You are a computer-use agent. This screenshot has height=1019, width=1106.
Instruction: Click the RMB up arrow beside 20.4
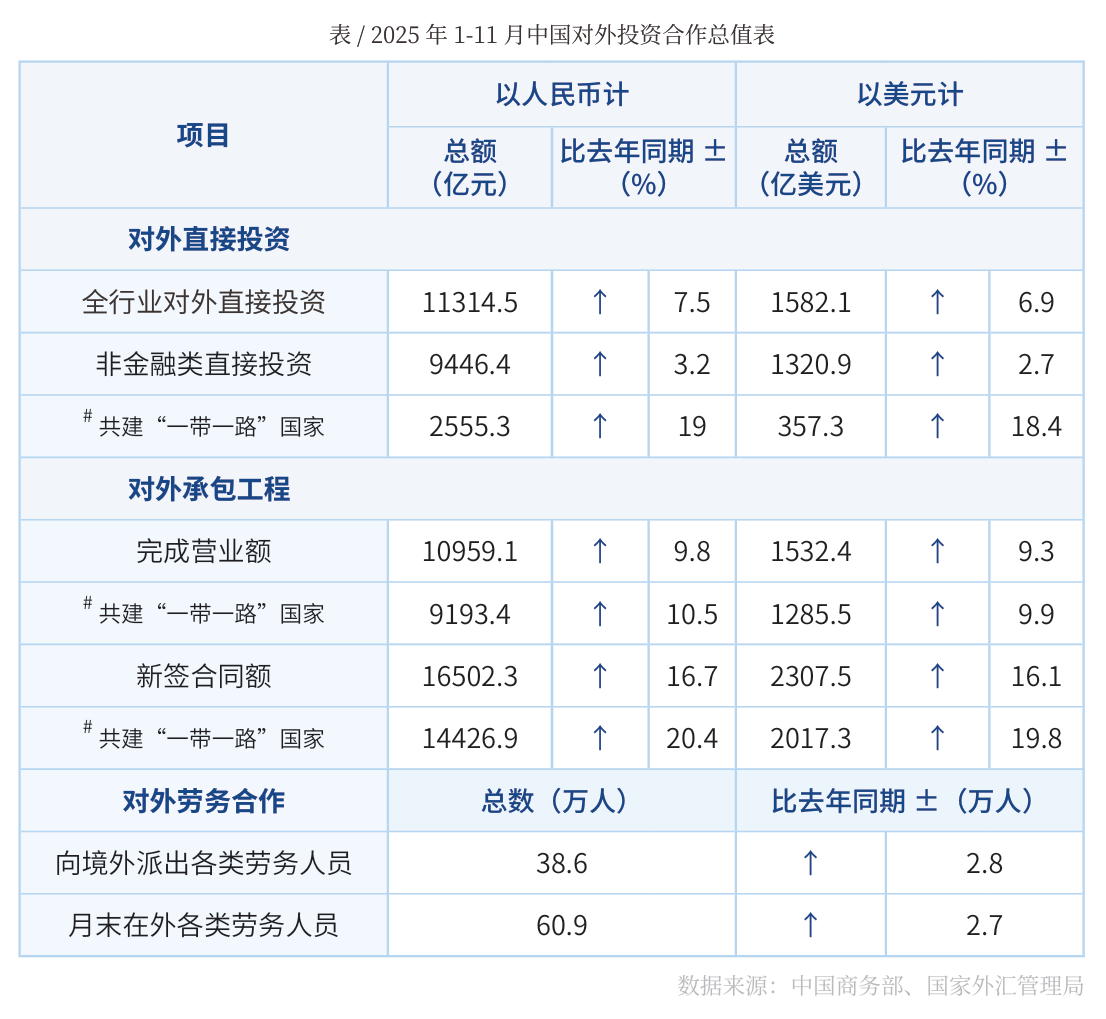tap(600, 738)
